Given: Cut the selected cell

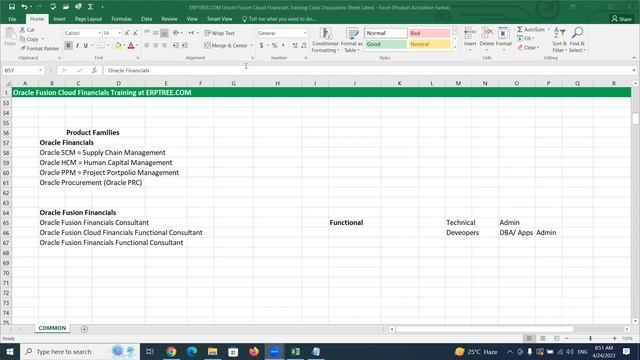Looking at the screenshot, I should point(27,30).
